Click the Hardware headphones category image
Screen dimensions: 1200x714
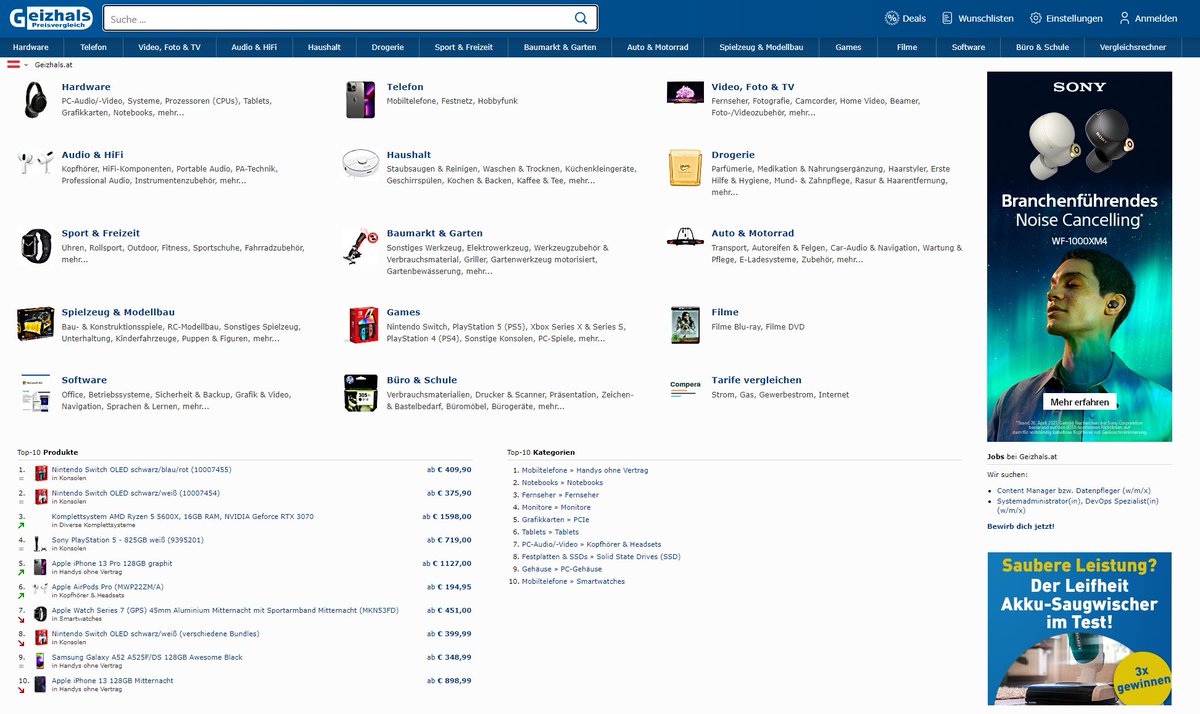tap(35, 100)
